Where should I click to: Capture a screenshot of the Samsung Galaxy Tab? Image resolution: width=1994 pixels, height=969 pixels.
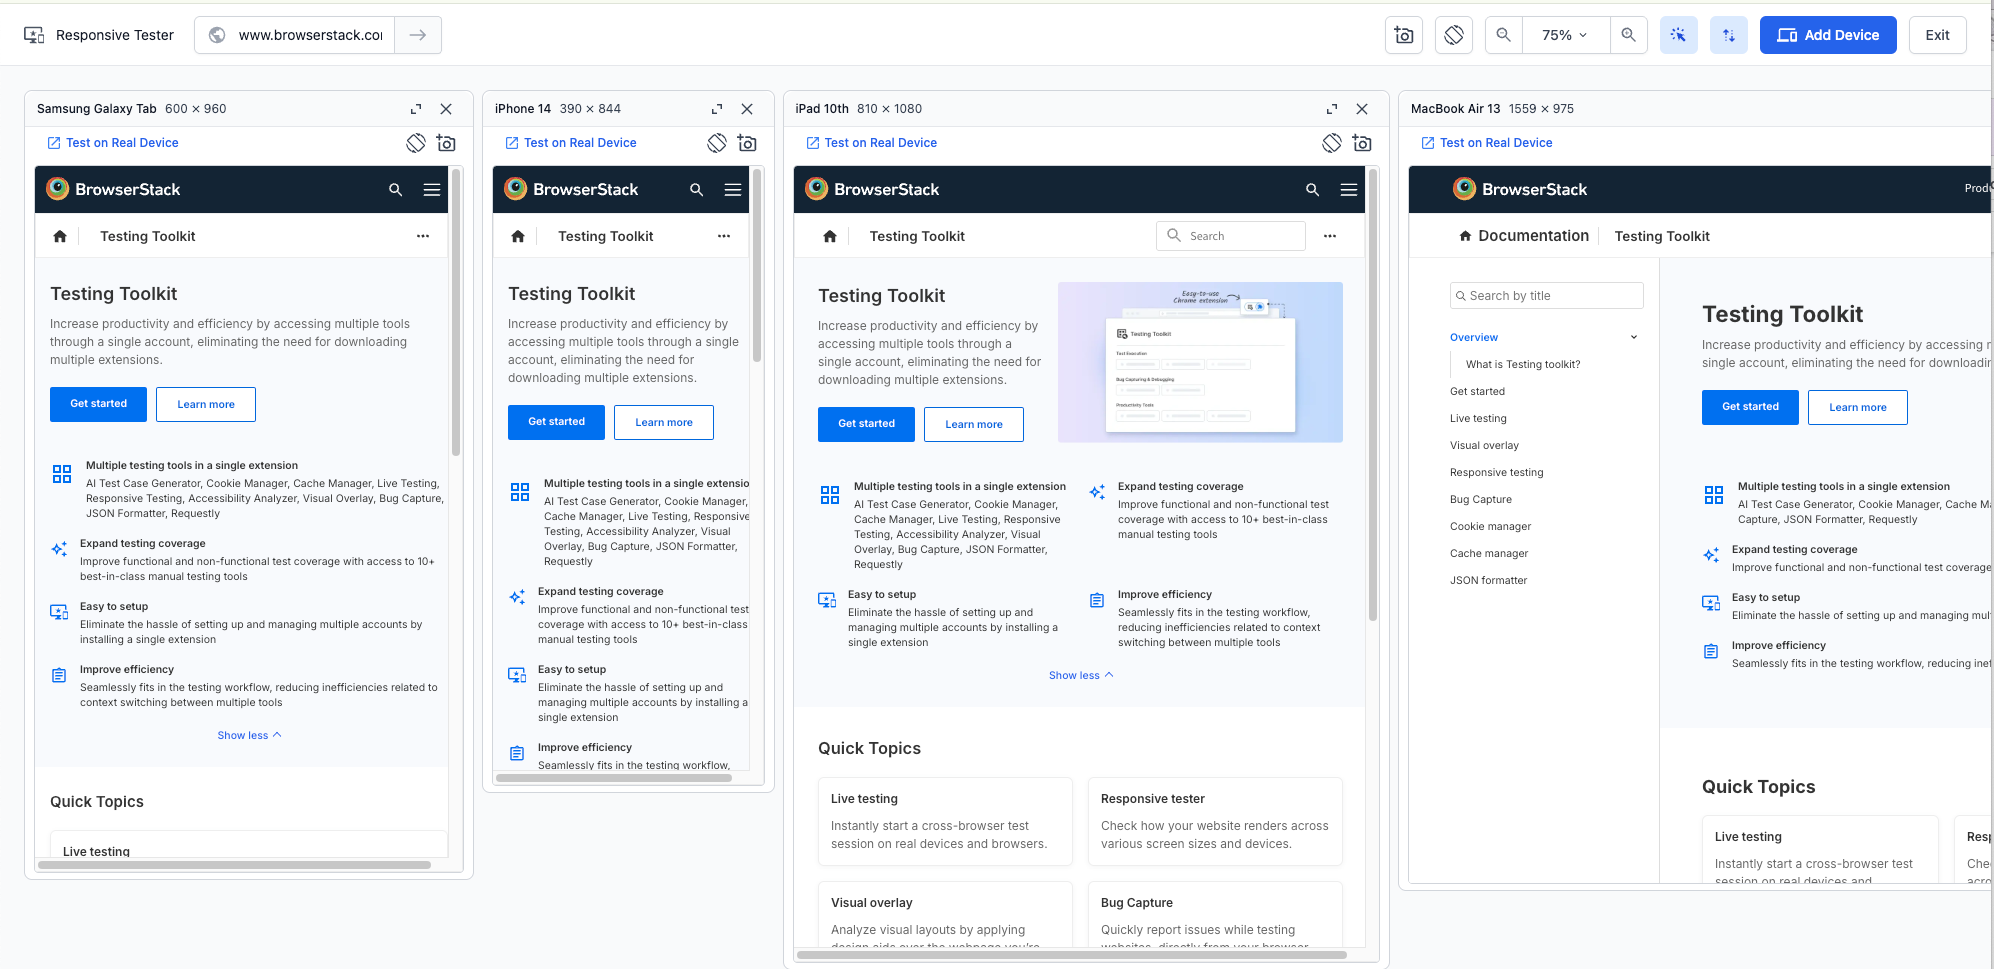446,143
